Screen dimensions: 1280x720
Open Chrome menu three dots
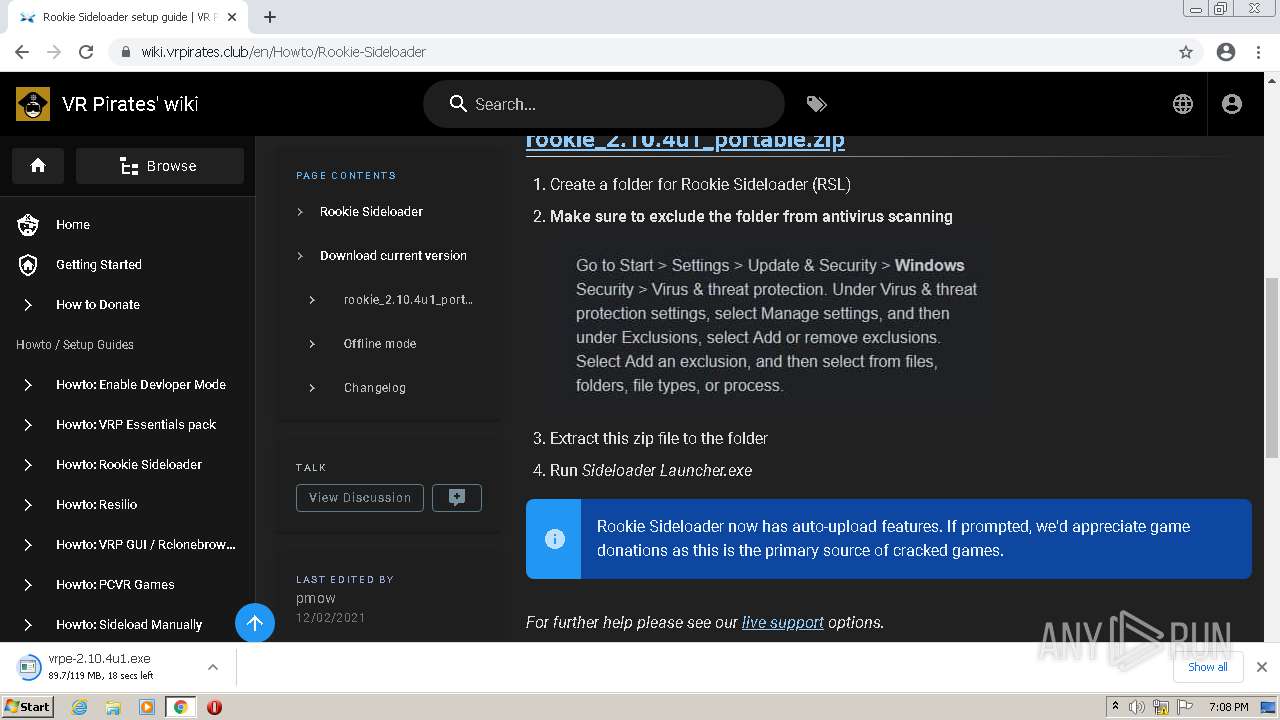pyautogui.click(x=1259, y=52)
